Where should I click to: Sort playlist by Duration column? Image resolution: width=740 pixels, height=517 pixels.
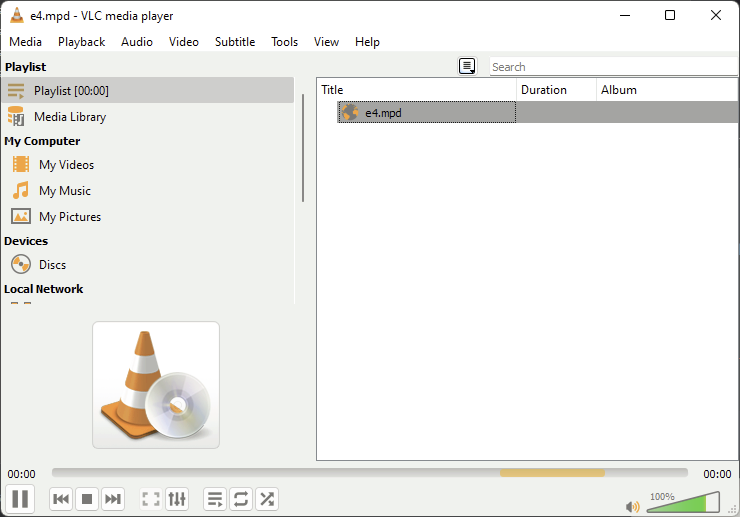(x=556, y=90)
